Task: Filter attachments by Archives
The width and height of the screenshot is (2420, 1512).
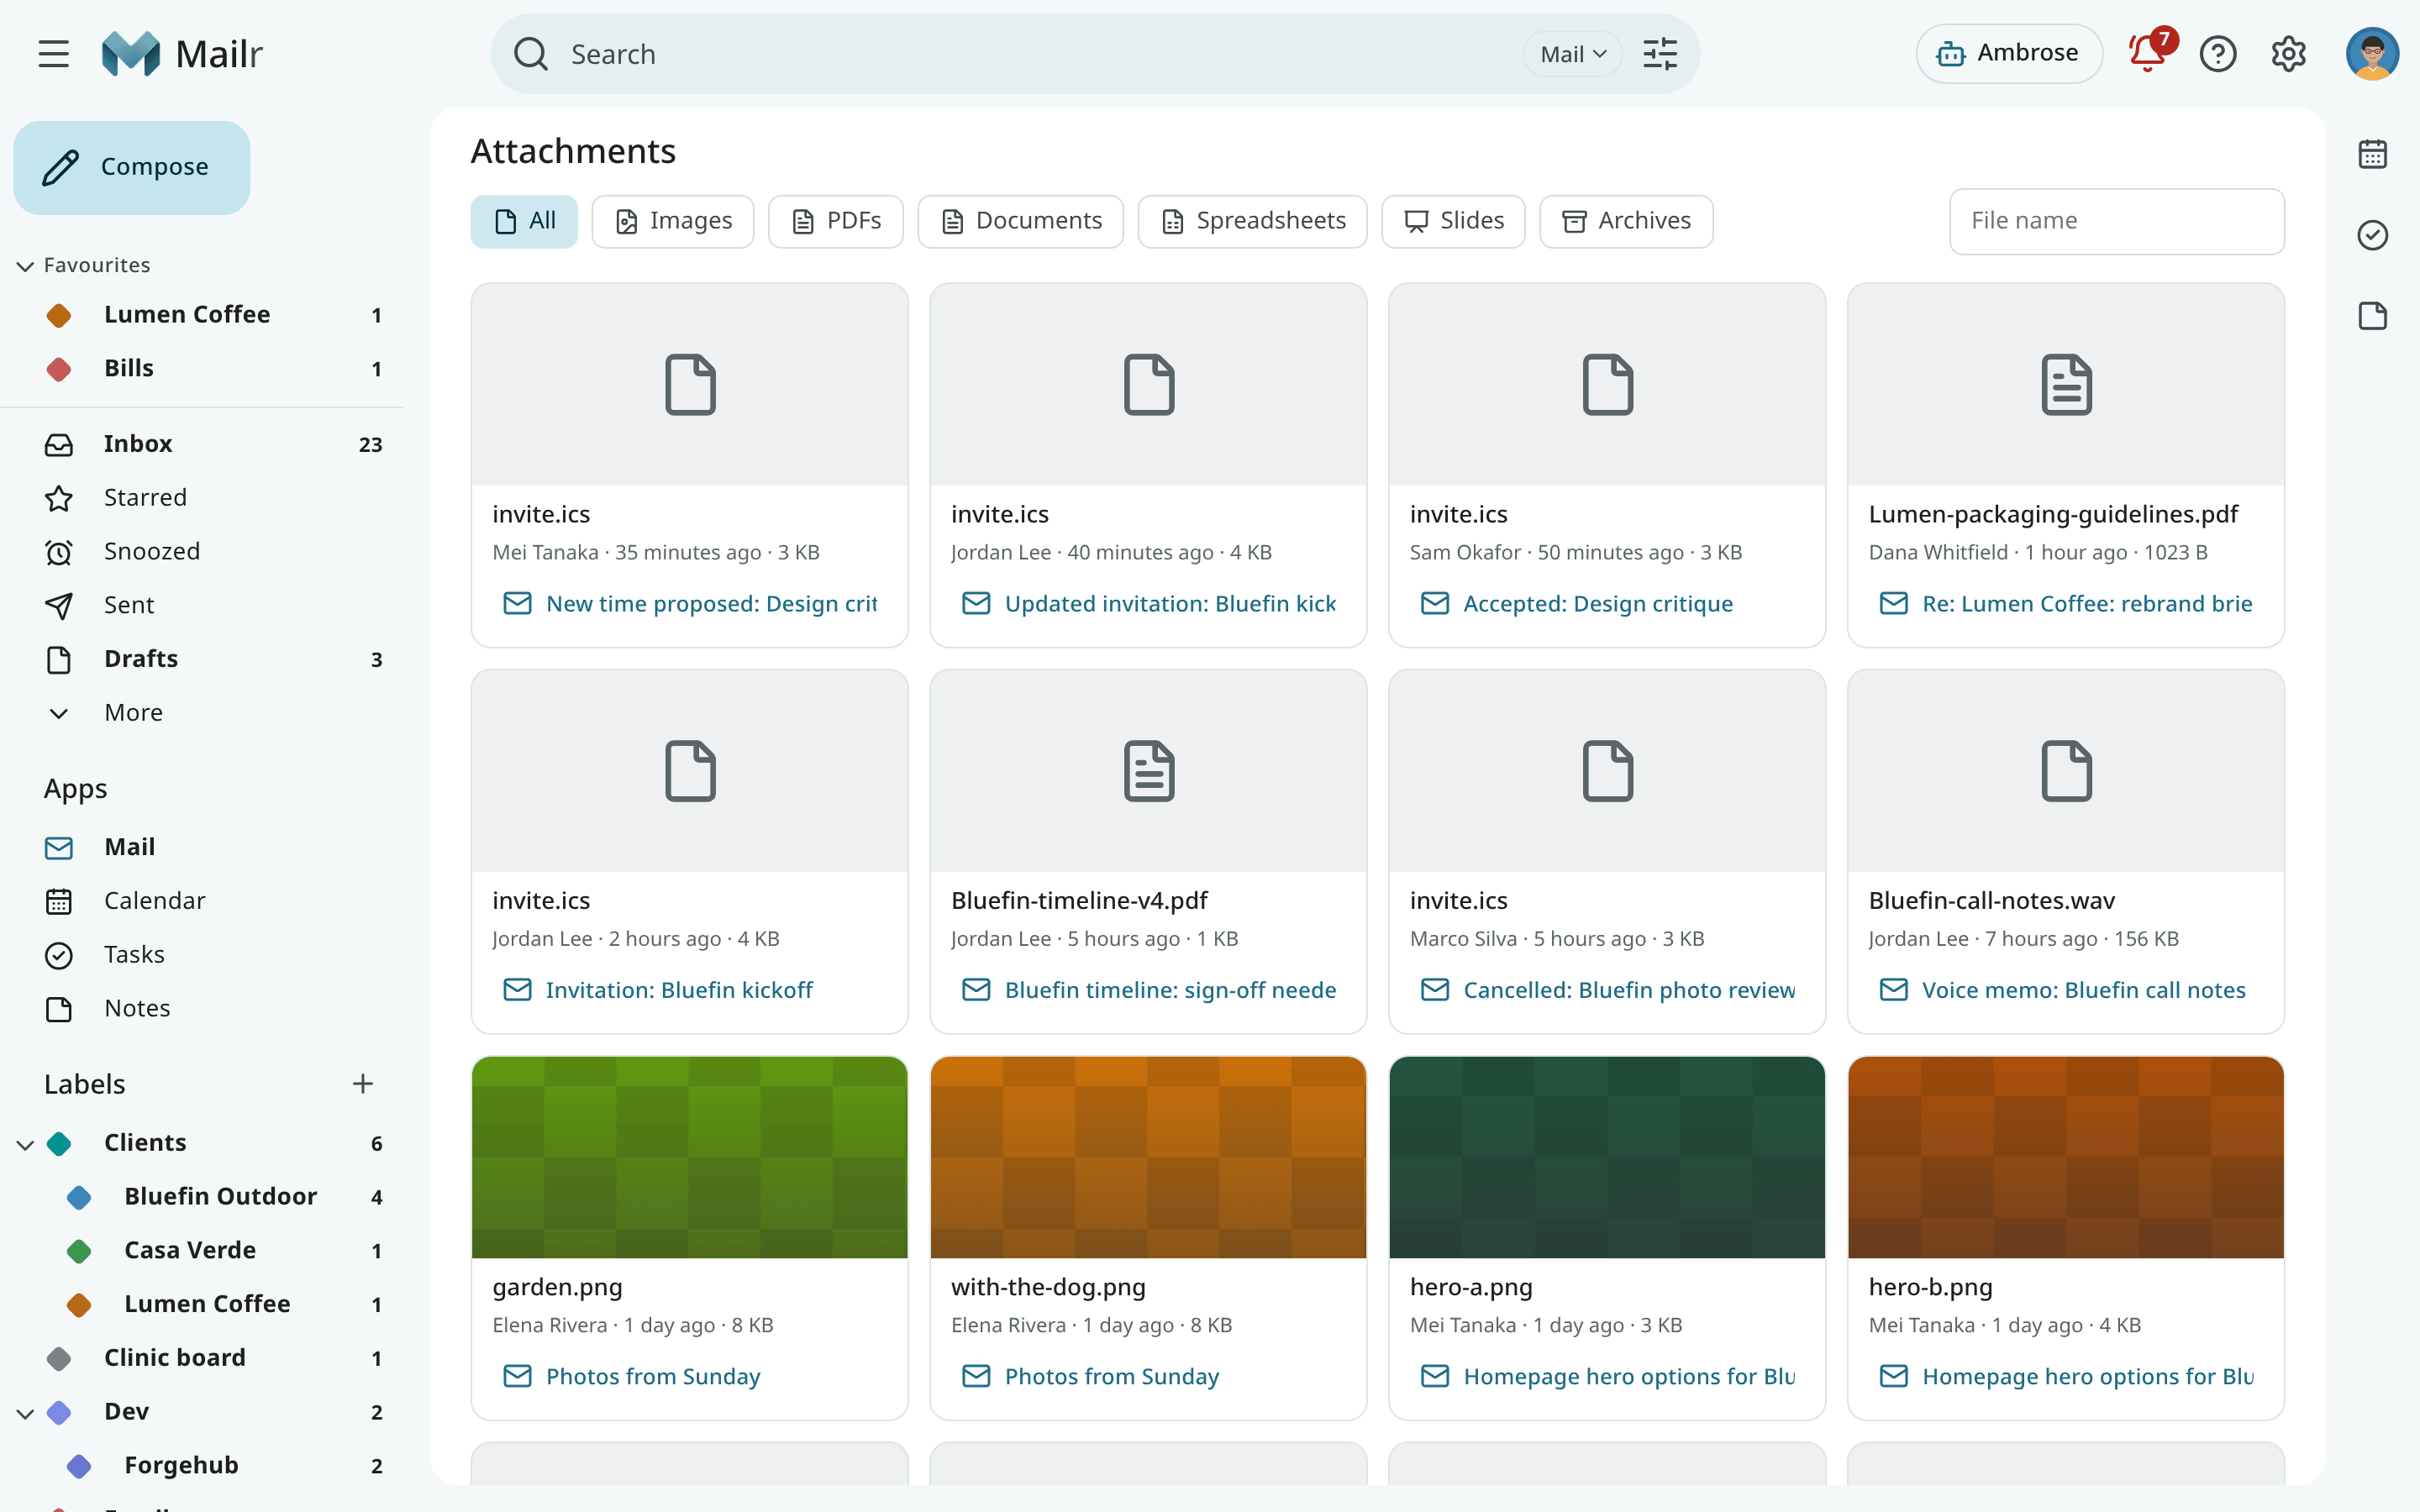Action: 1626,221
